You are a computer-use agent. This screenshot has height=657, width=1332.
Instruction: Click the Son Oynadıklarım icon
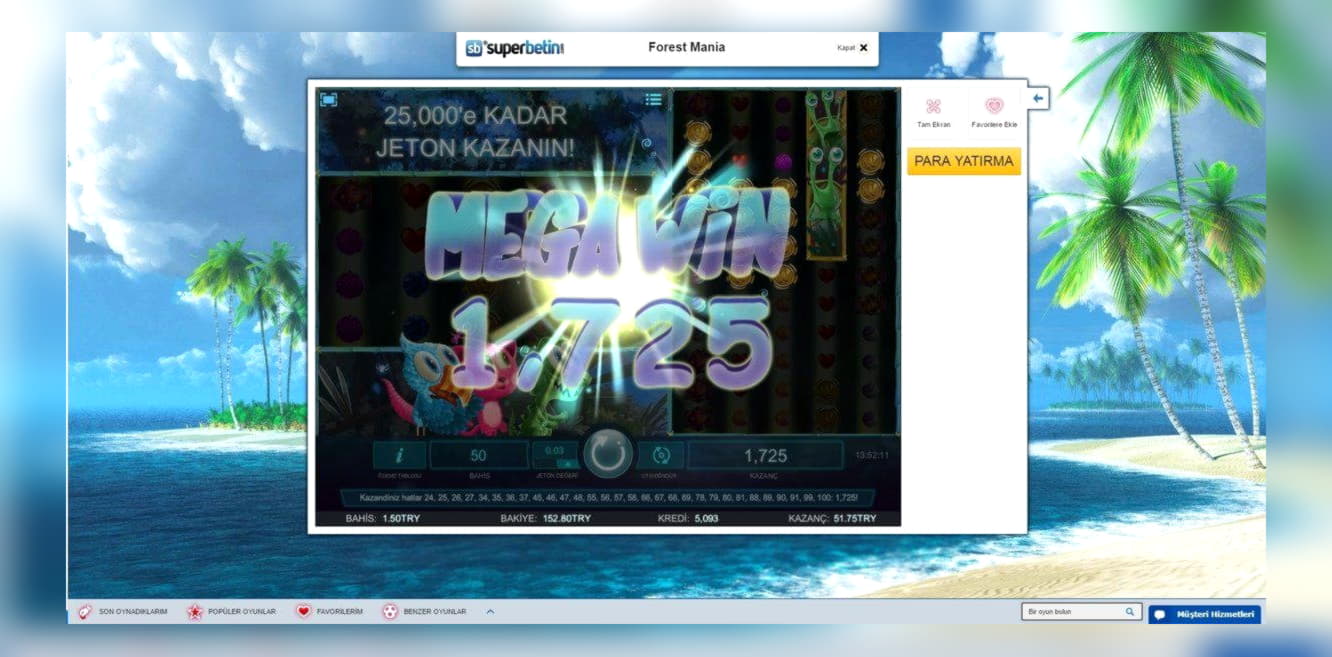click(85, 611)
